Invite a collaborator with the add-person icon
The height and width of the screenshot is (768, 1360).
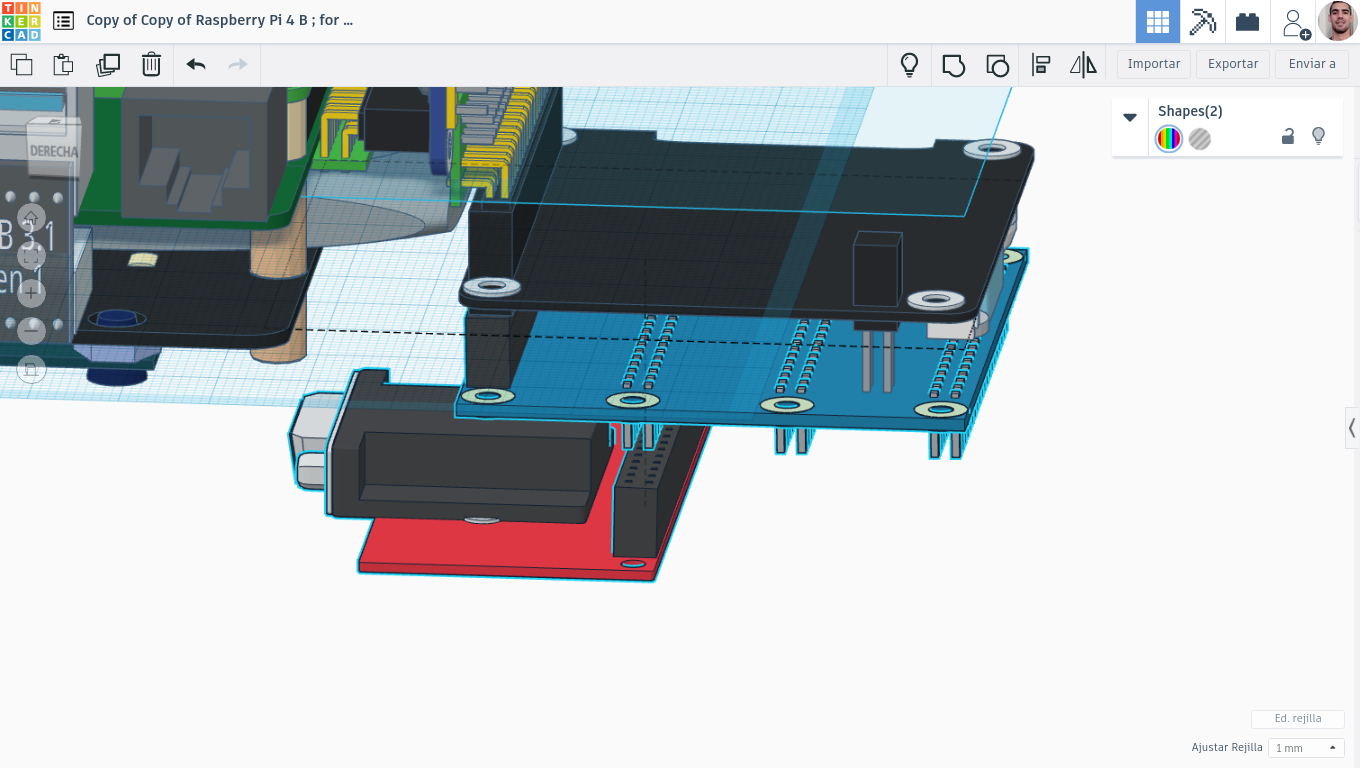(1295, 22)
